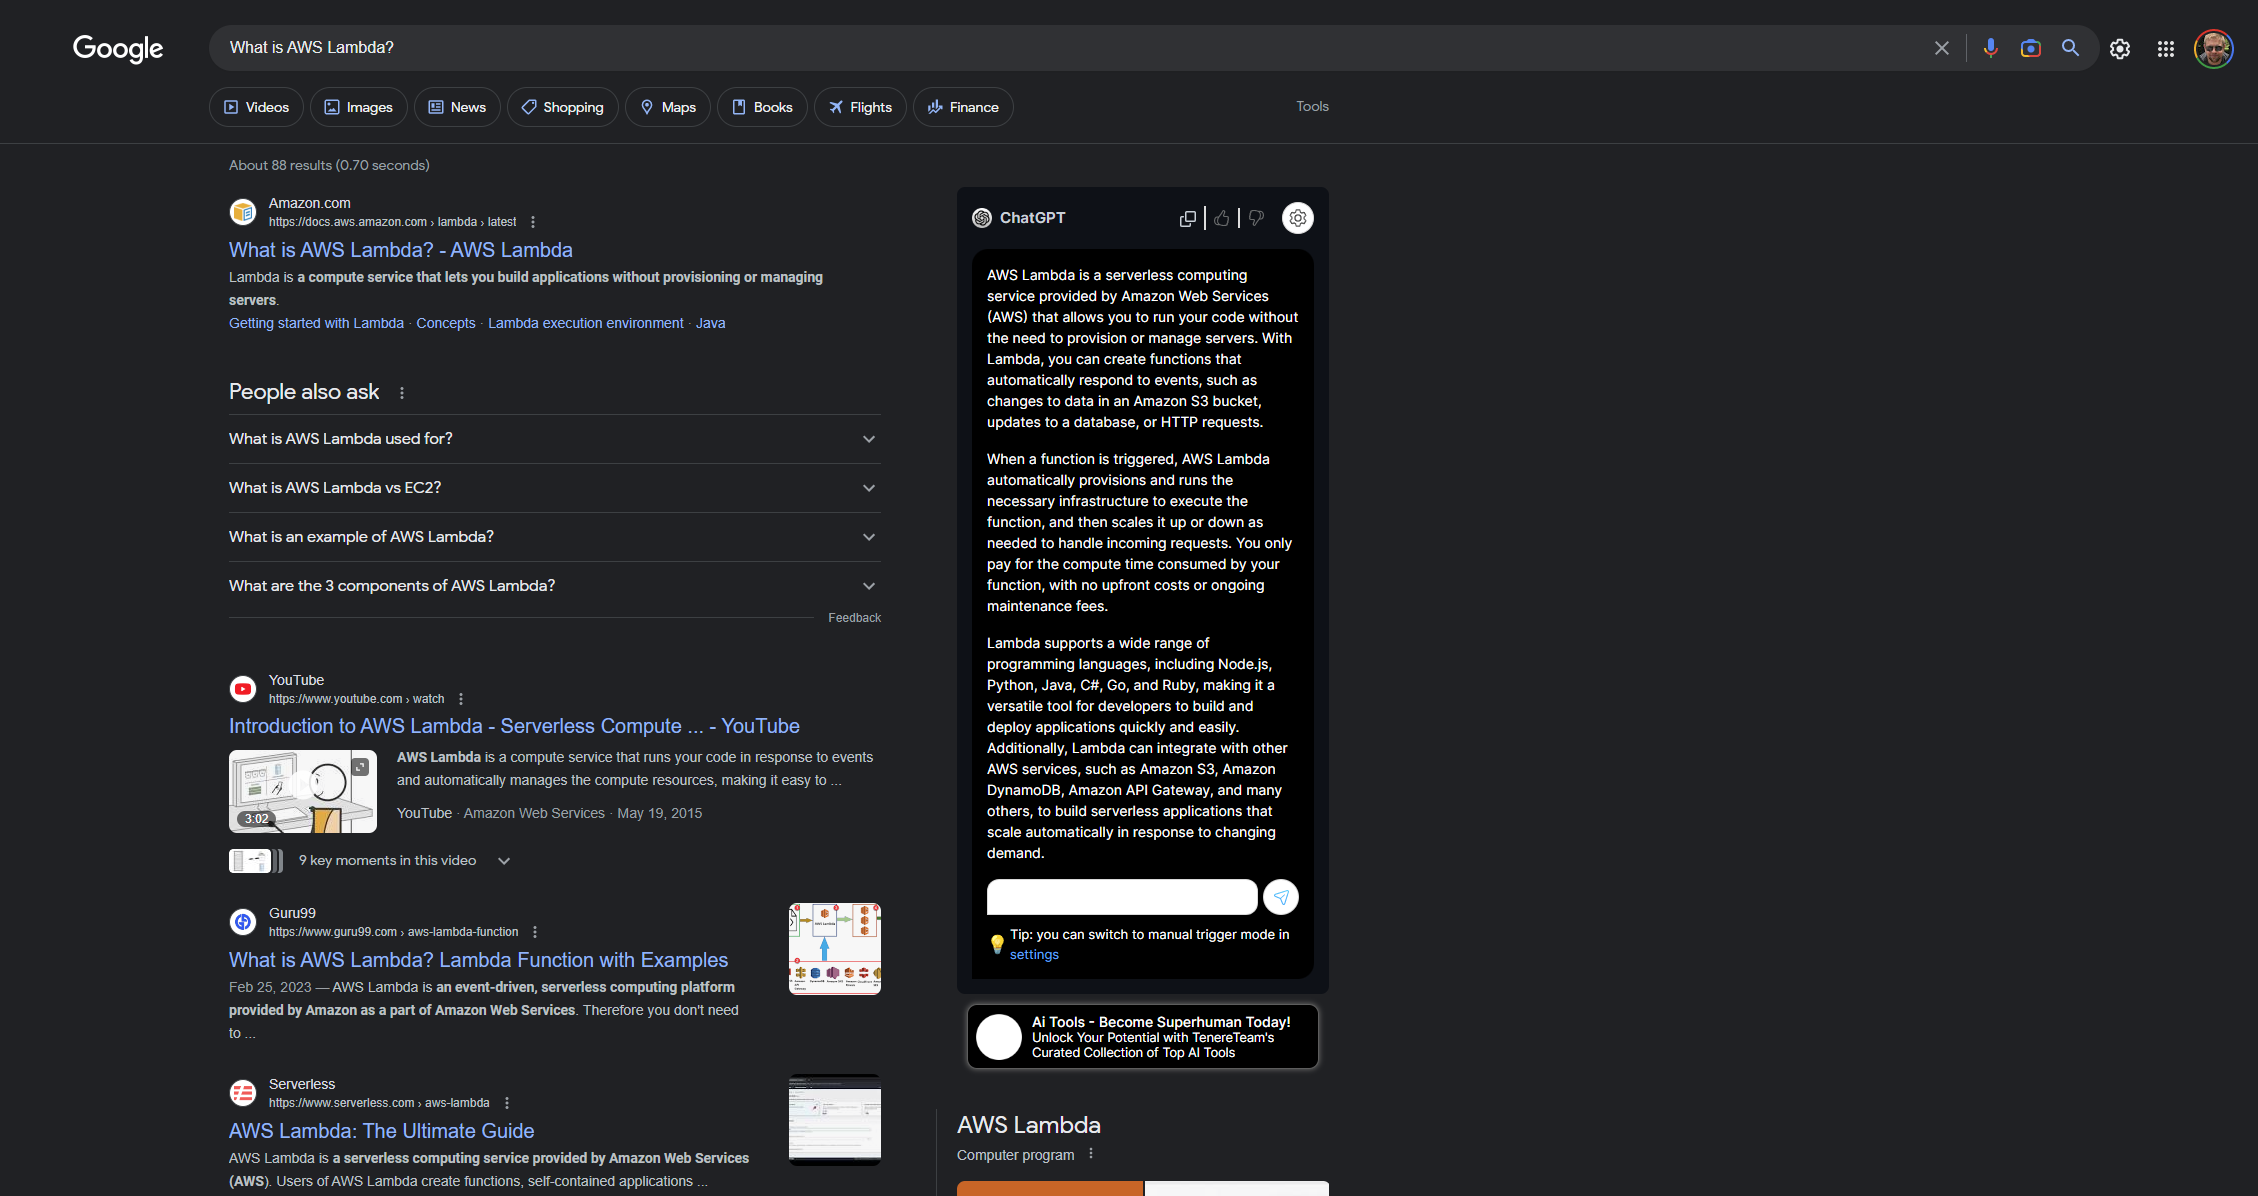
Task: Click the Tools menu option
Action: pos(1311,106)
